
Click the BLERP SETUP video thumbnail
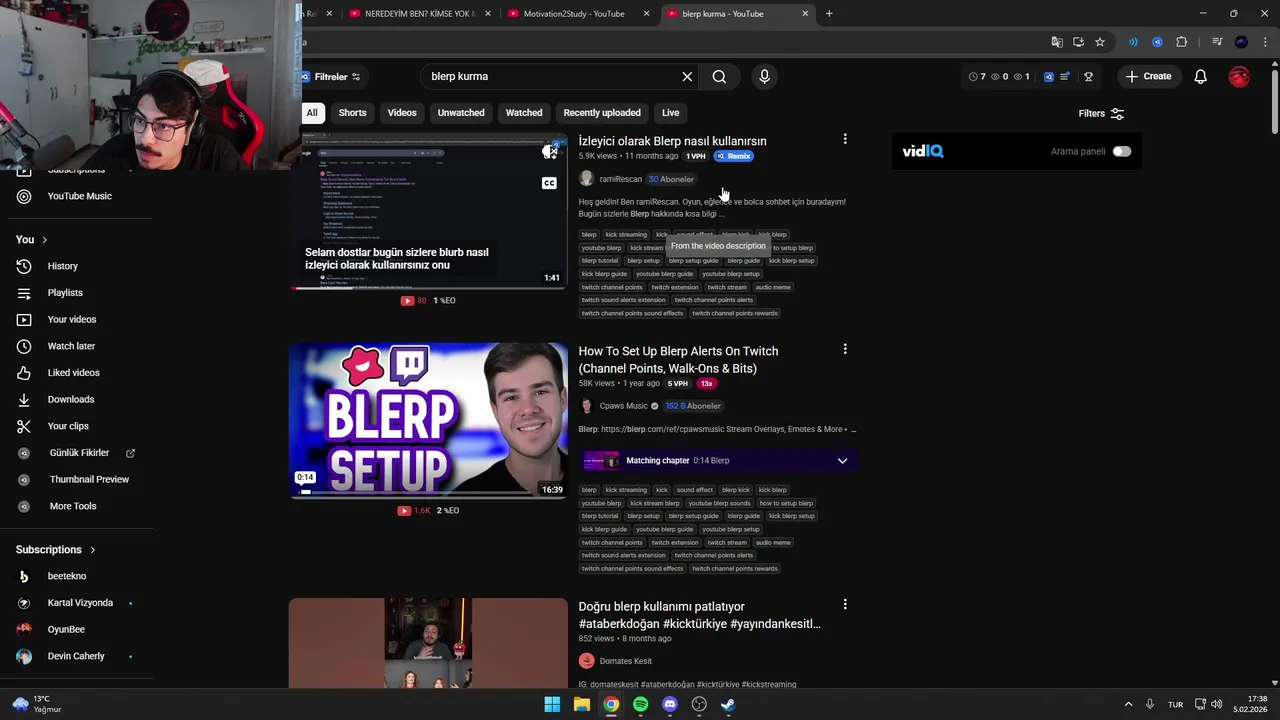point(428,421)
